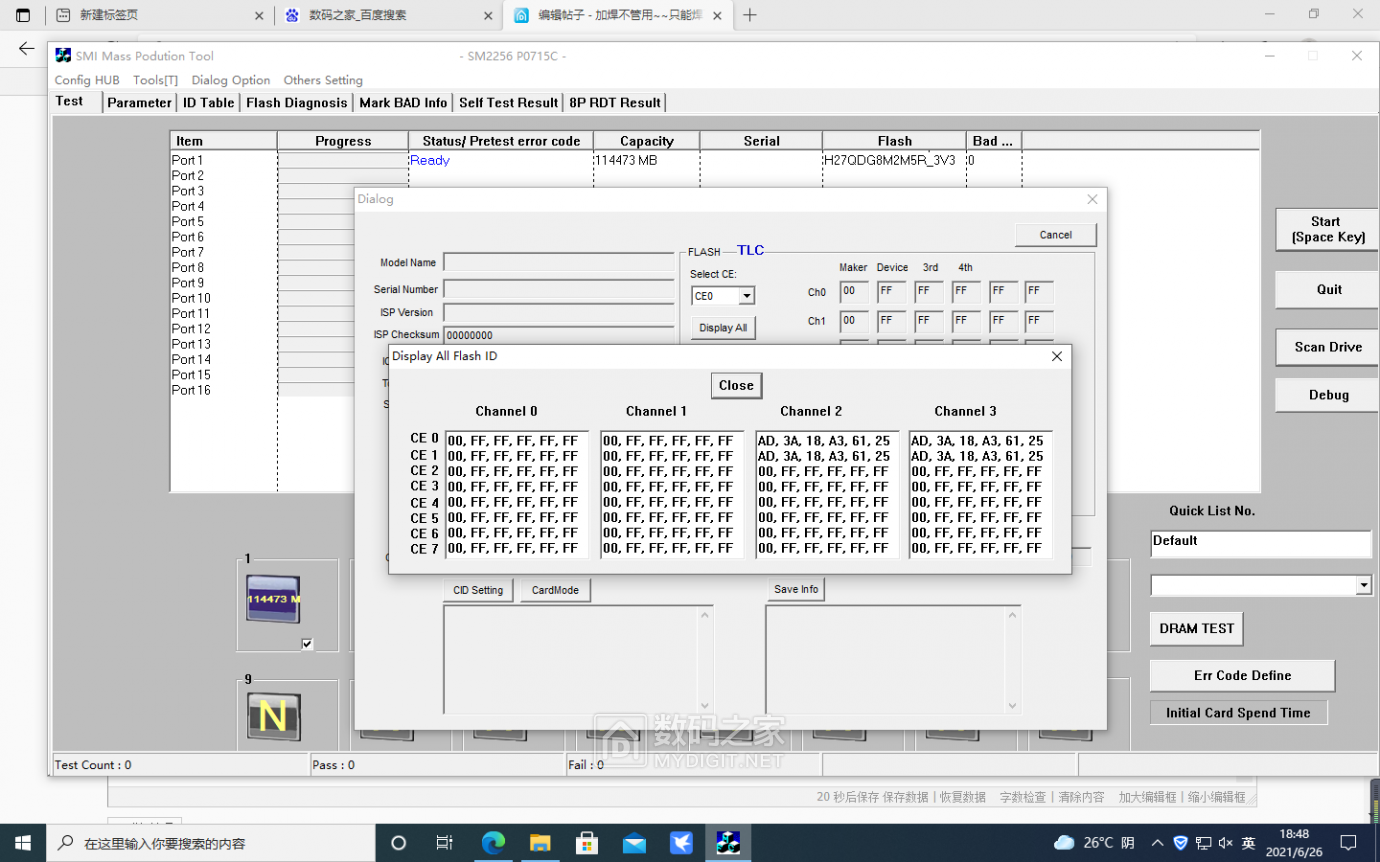Click the Display All button
The height and width of the screenshot is (862, 1380).
tap(723, 328)
